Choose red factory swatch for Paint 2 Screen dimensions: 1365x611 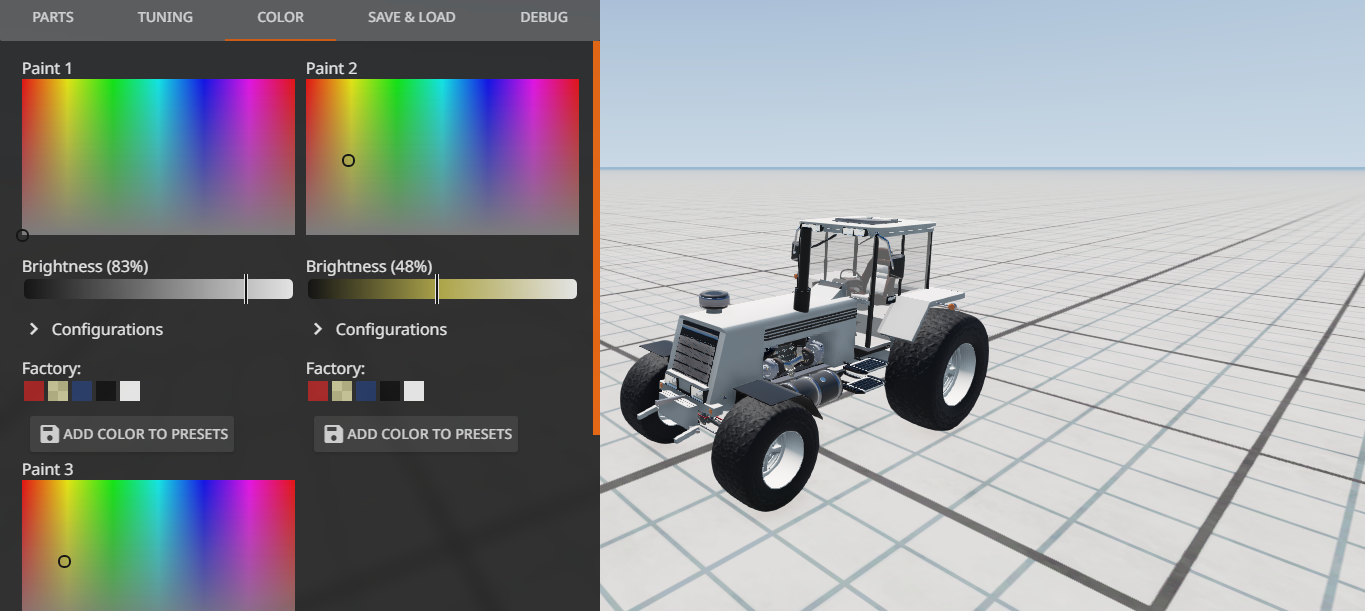coord(318,391)
